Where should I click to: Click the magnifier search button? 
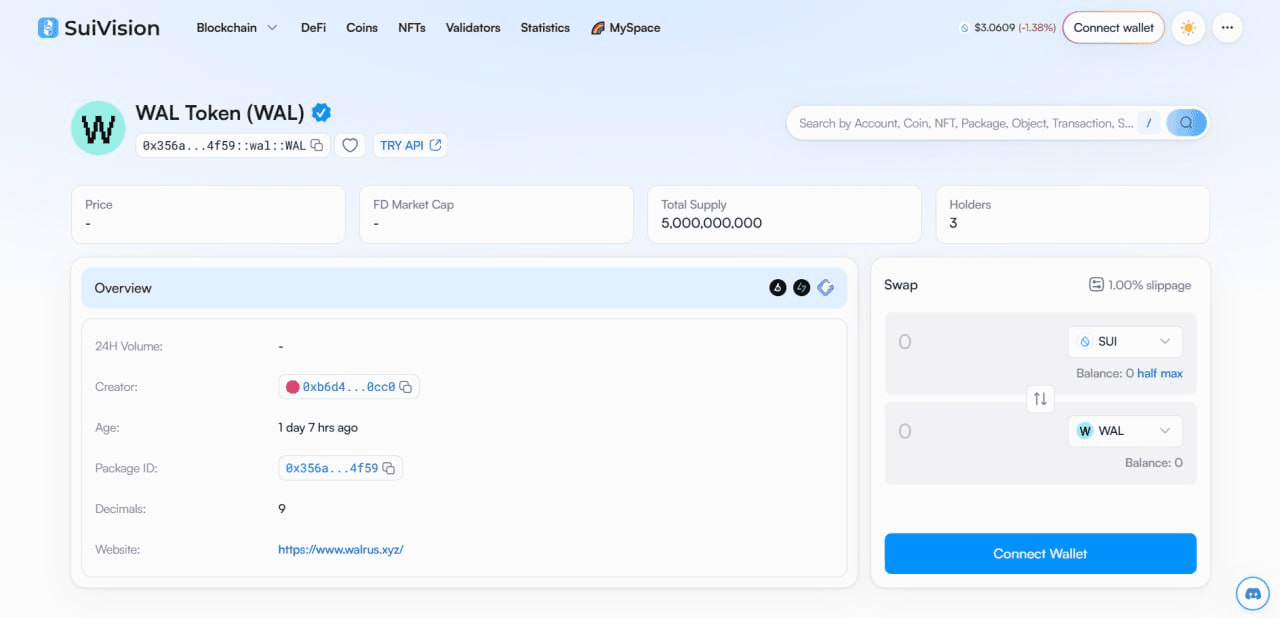tap(1186, 123)
